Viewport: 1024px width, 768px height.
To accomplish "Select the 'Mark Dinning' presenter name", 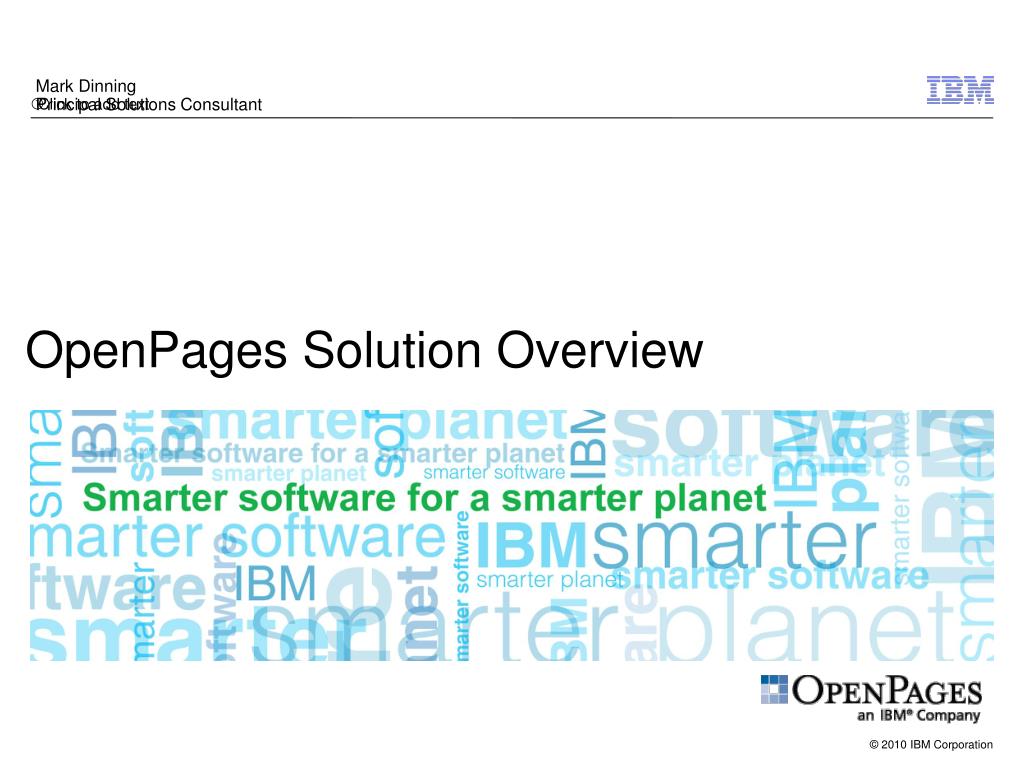I will pos(86,86).
